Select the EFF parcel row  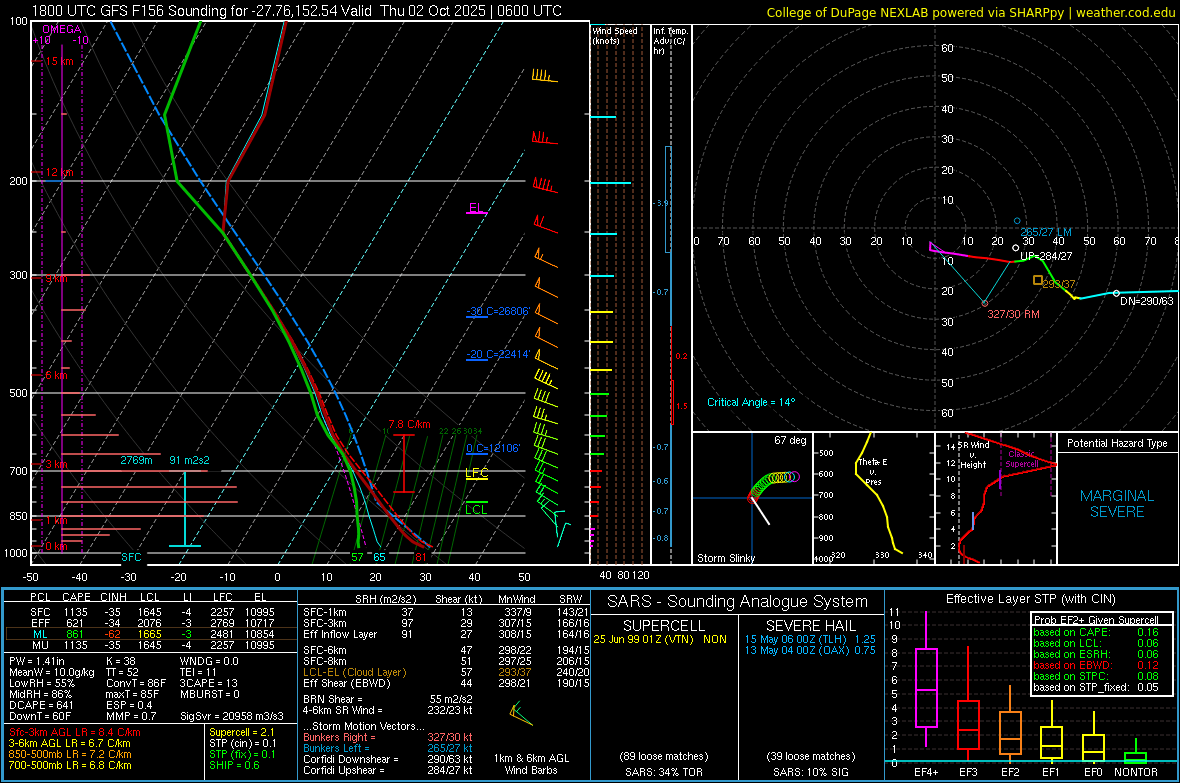tap(152, 623)
